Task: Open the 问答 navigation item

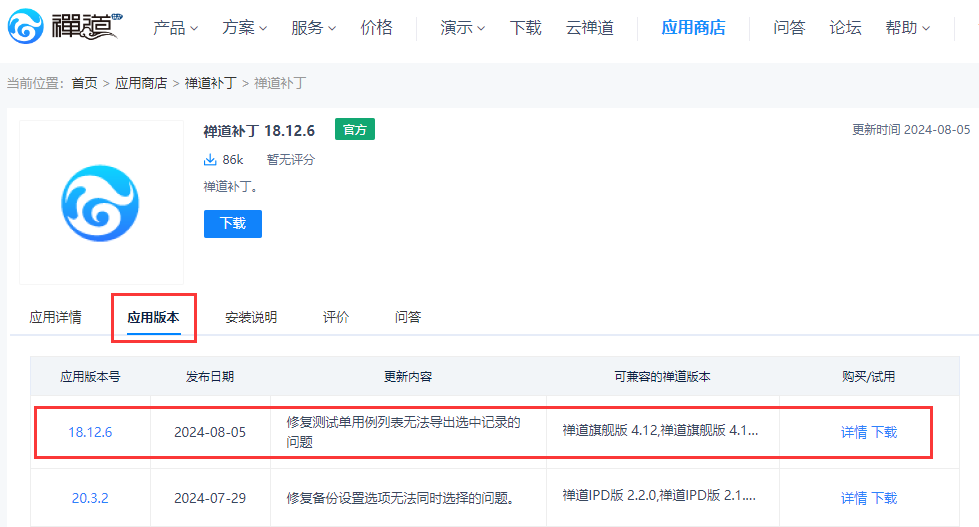Action: 789,27
